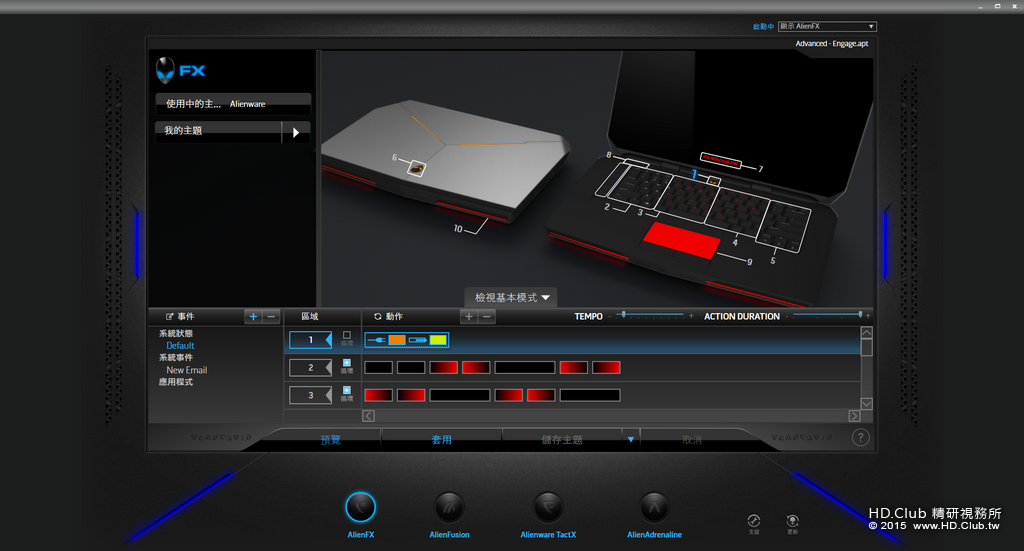Select the Alienware logo zone 7

720,161
